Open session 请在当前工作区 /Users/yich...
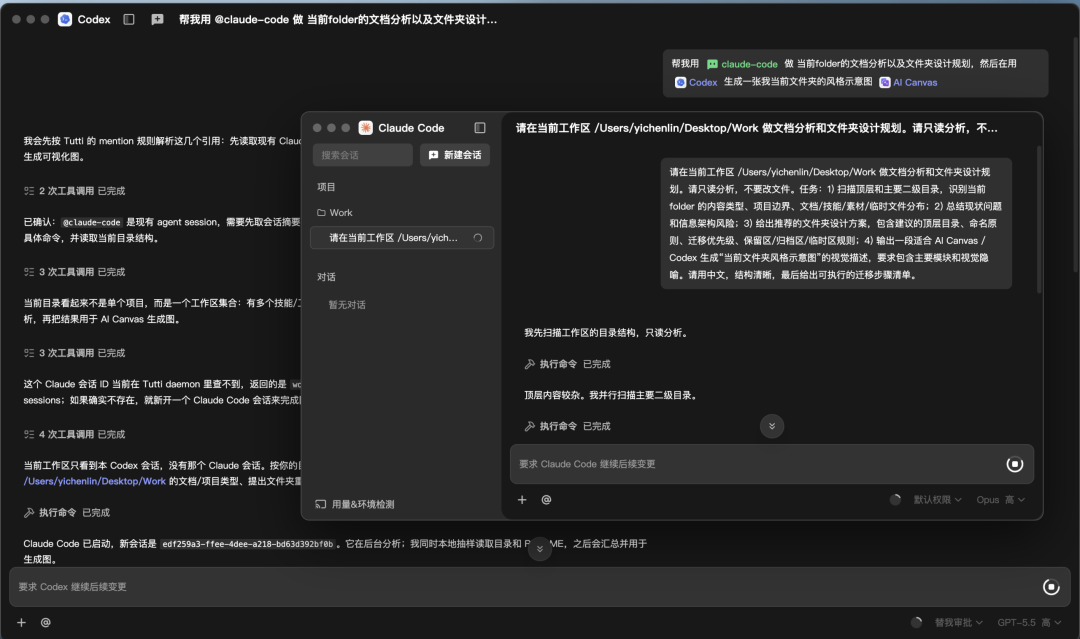1080x639 pixels. tap(402, 238)
